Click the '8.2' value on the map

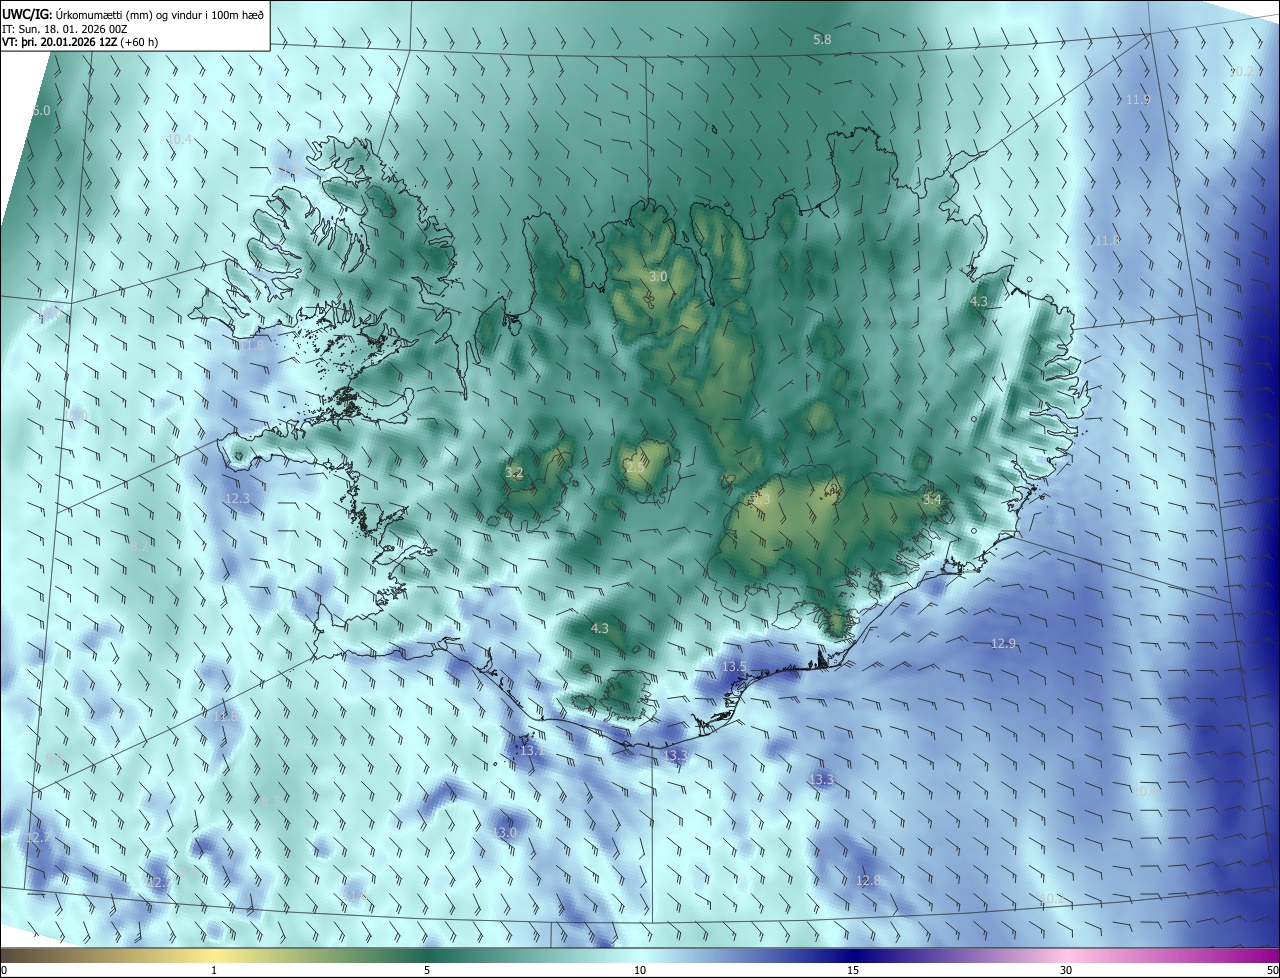click(140, 547)
